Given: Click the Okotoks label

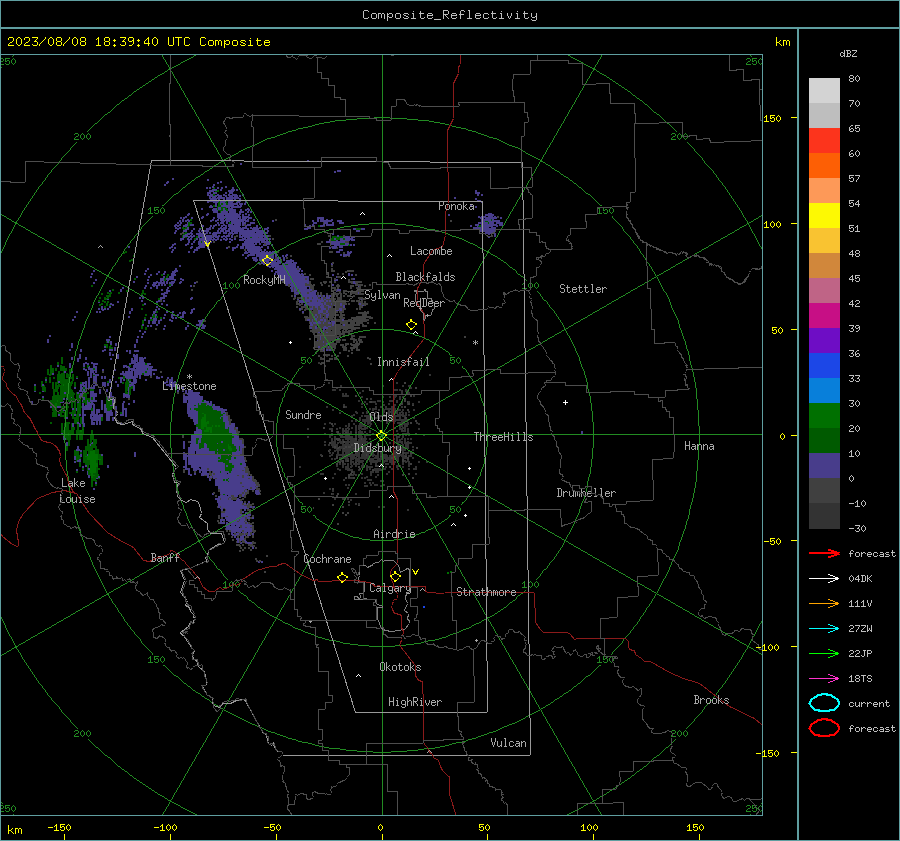Looking at the screenshot, I should [400, 667].
